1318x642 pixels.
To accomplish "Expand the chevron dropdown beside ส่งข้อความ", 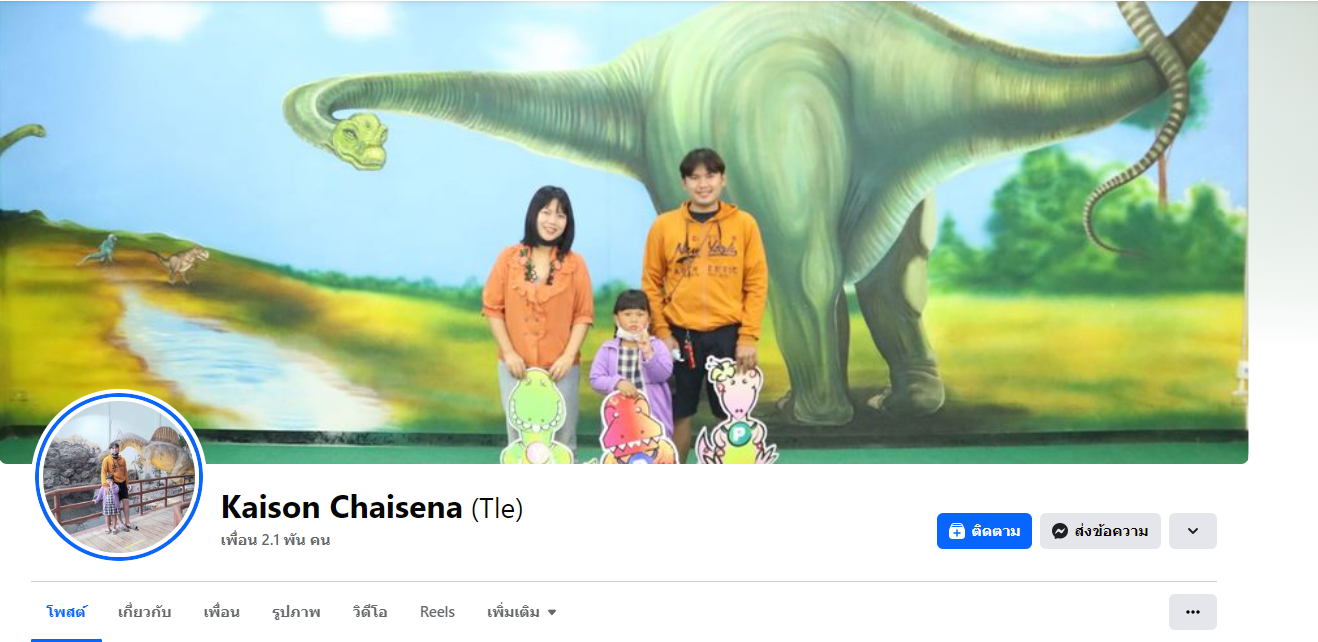I will coord(1193,531).
